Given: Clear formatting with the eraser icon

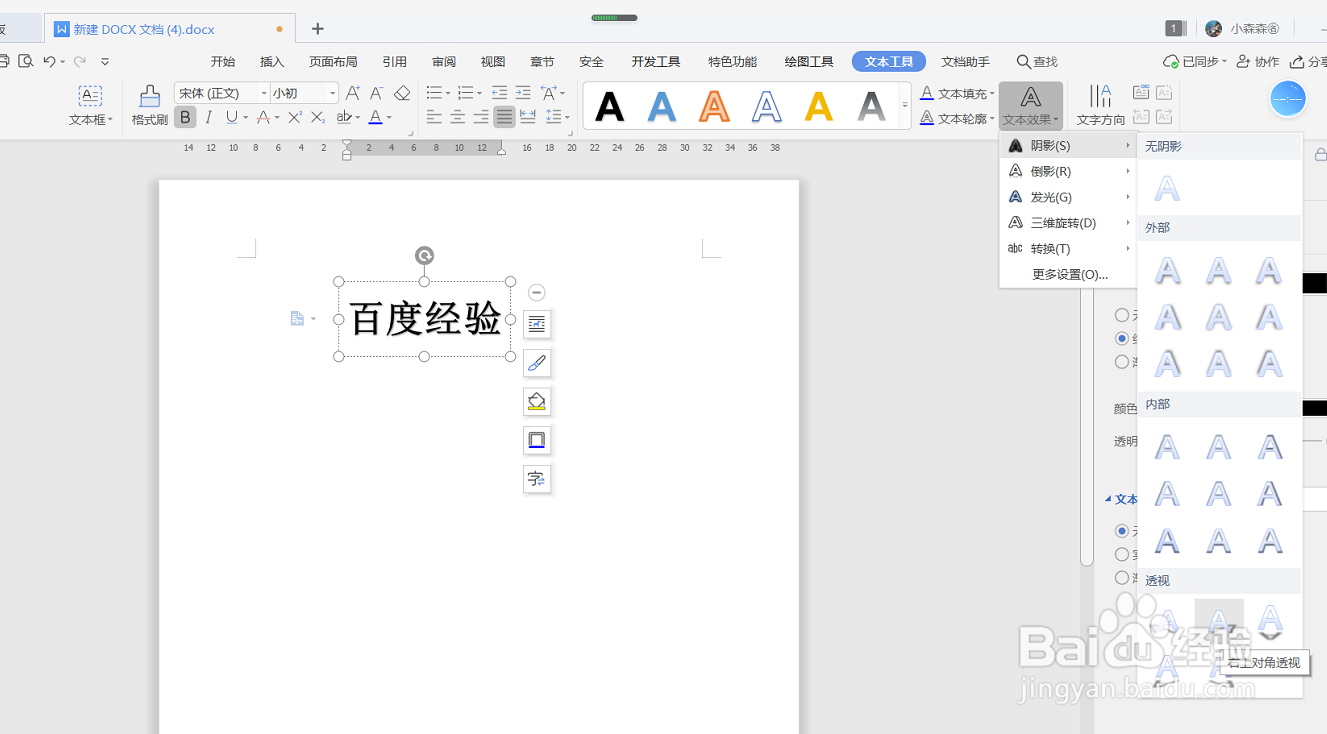Looking at the screenshot, I should (x=402, y=93).
